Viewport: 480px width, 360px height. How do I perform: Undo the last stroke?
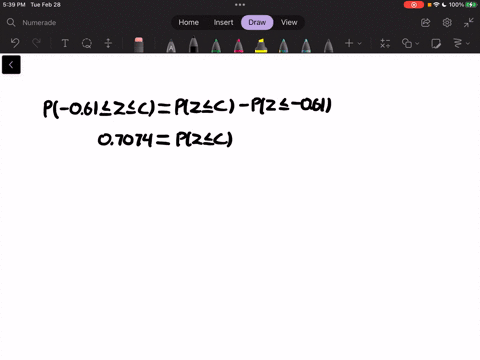[x=15, y=43]
